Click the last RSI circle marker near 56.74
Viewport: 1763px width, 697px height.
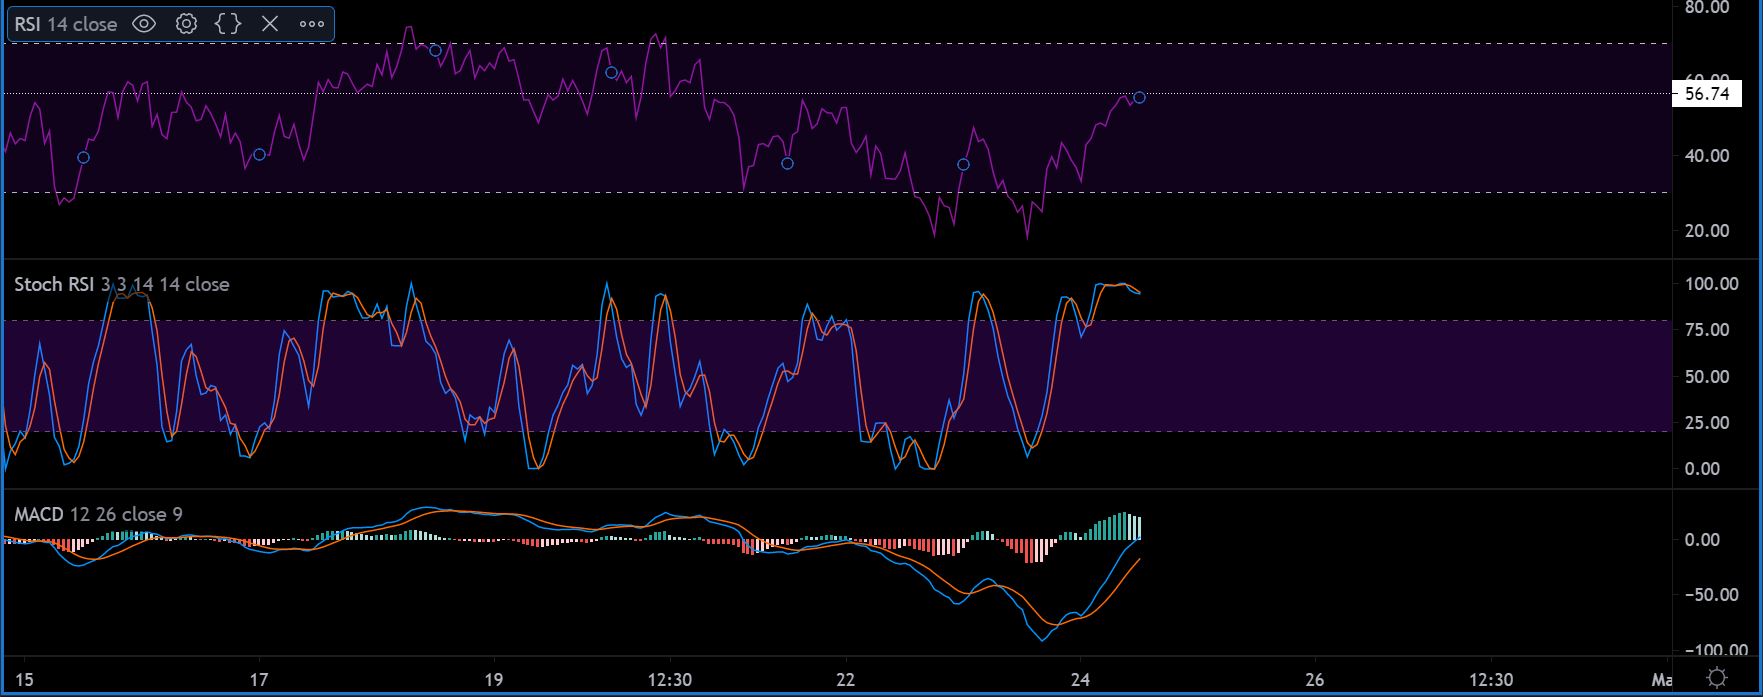click(1139, 97)
